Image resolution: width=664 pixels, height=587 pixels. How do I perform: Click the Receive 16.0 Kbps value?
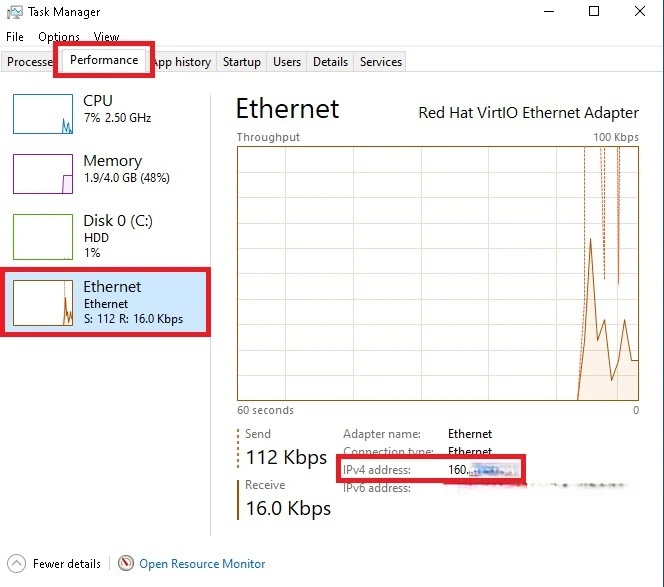coord(288,508)
